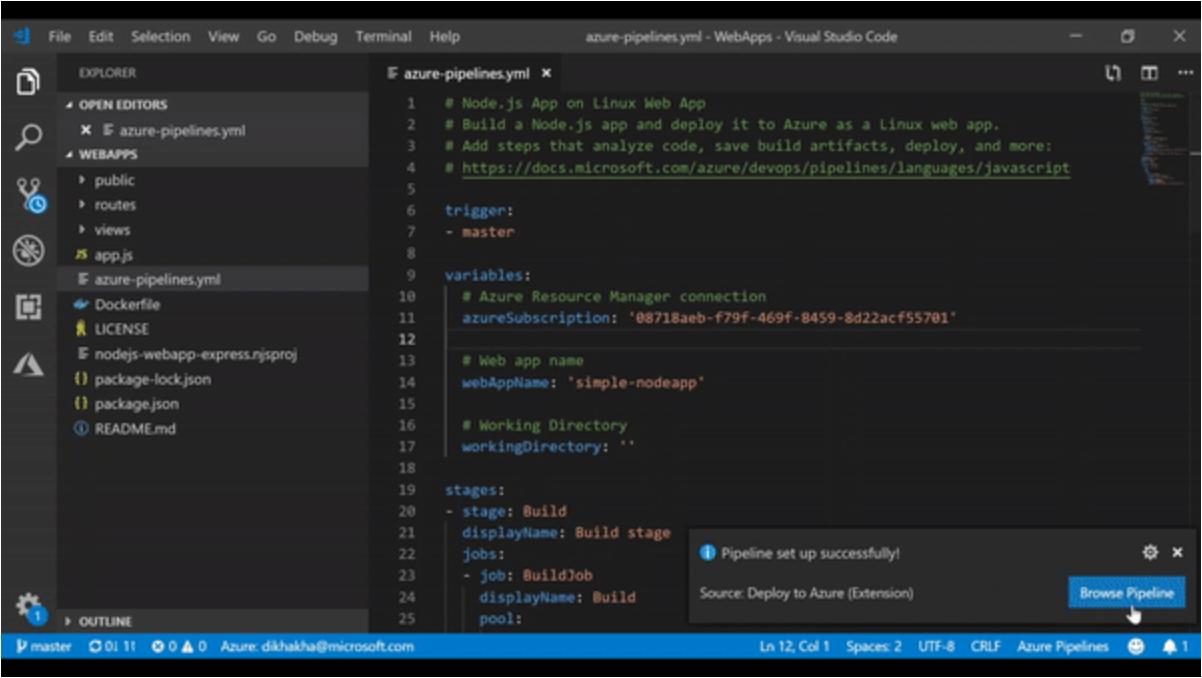Click the azureSubscription ID string

(792, 318)
